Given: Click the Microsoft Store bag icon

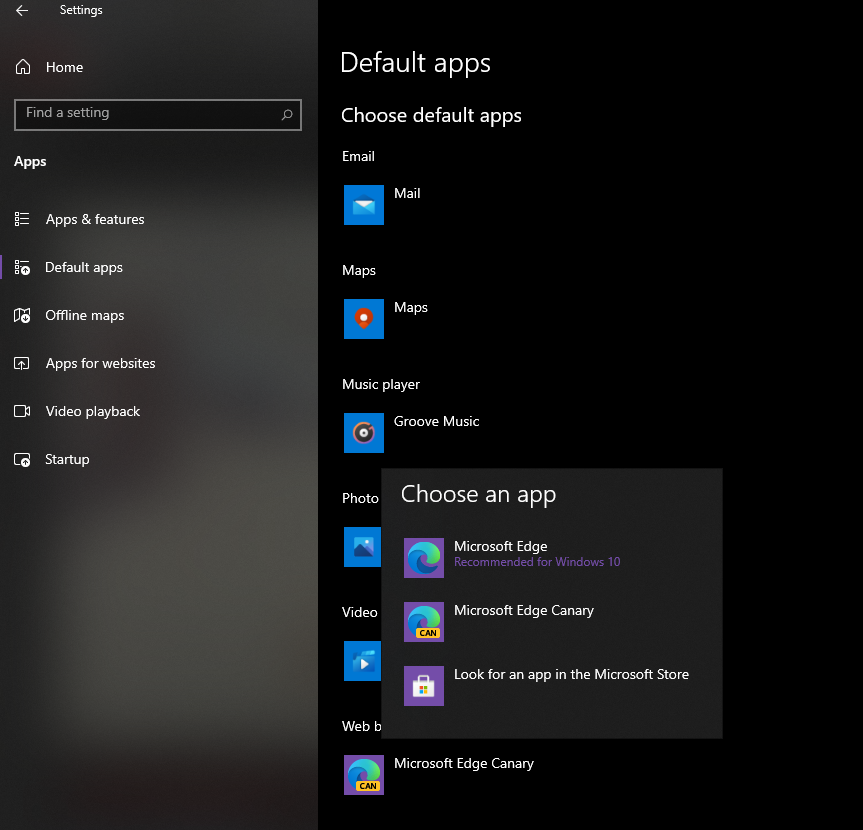Looking at the screenshot, I should [x=424, y=686].
